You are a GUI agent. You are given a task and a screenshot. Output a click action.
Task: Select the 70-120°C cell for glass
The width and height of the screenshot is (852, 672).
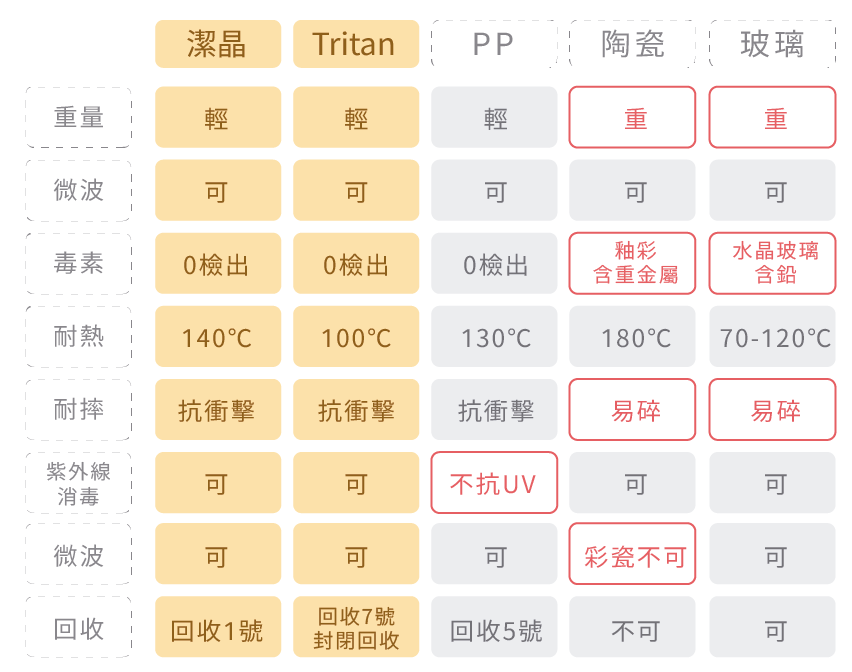coord(772,337)
